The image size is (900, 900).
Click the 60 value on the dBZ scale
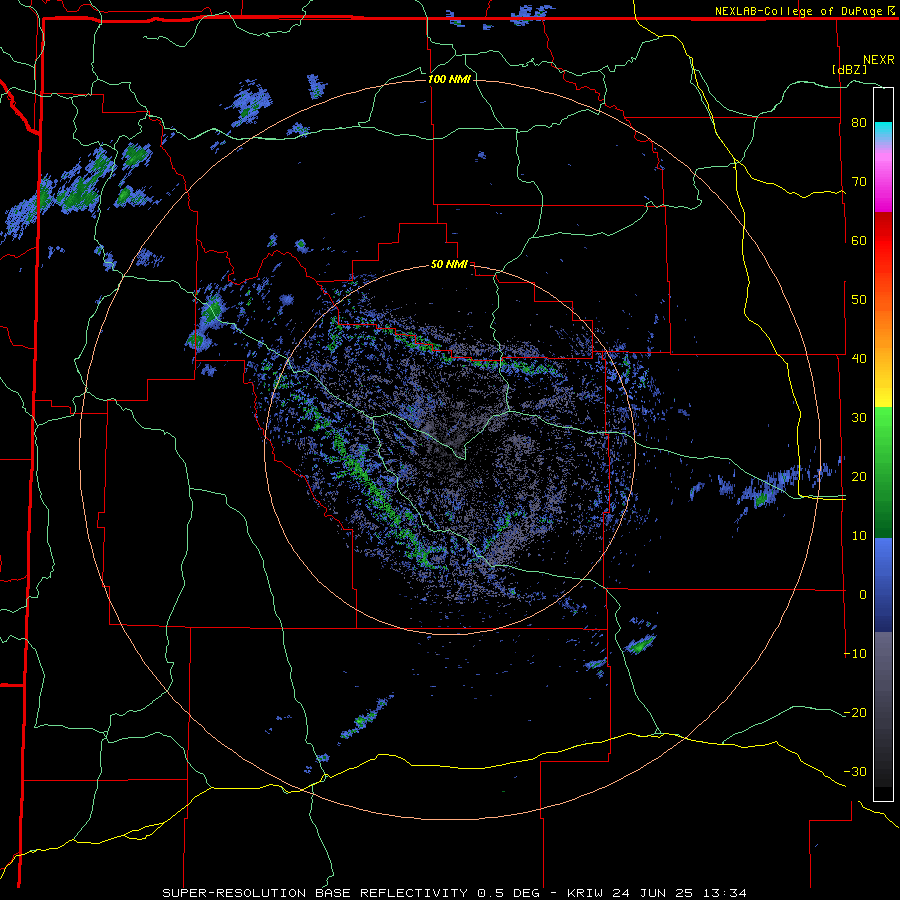[859, 240]
